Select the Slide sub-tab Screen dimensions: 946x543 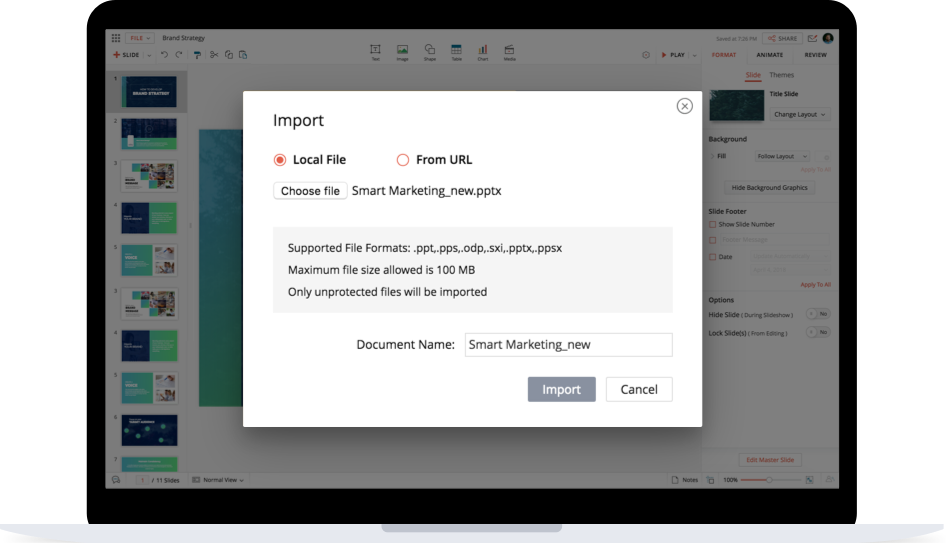pyautogui.click(x=753, y=75)
